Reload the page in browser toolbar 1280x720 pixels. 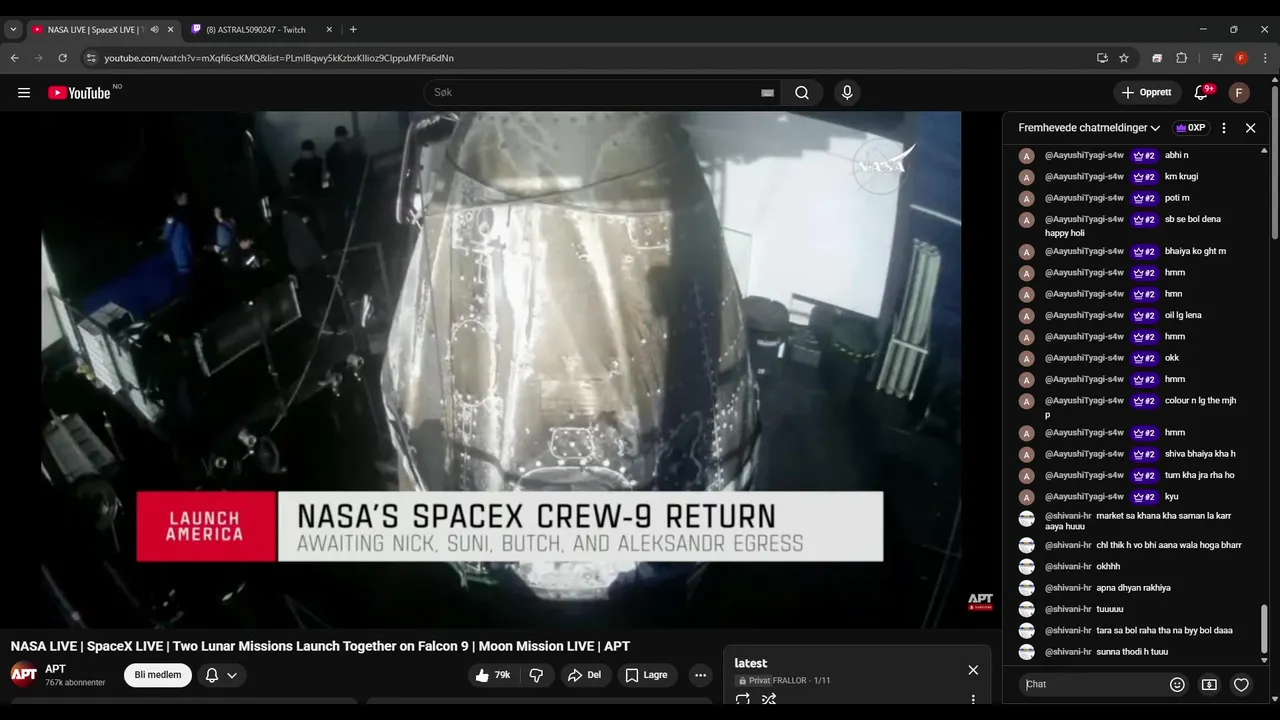pos(62,58)
